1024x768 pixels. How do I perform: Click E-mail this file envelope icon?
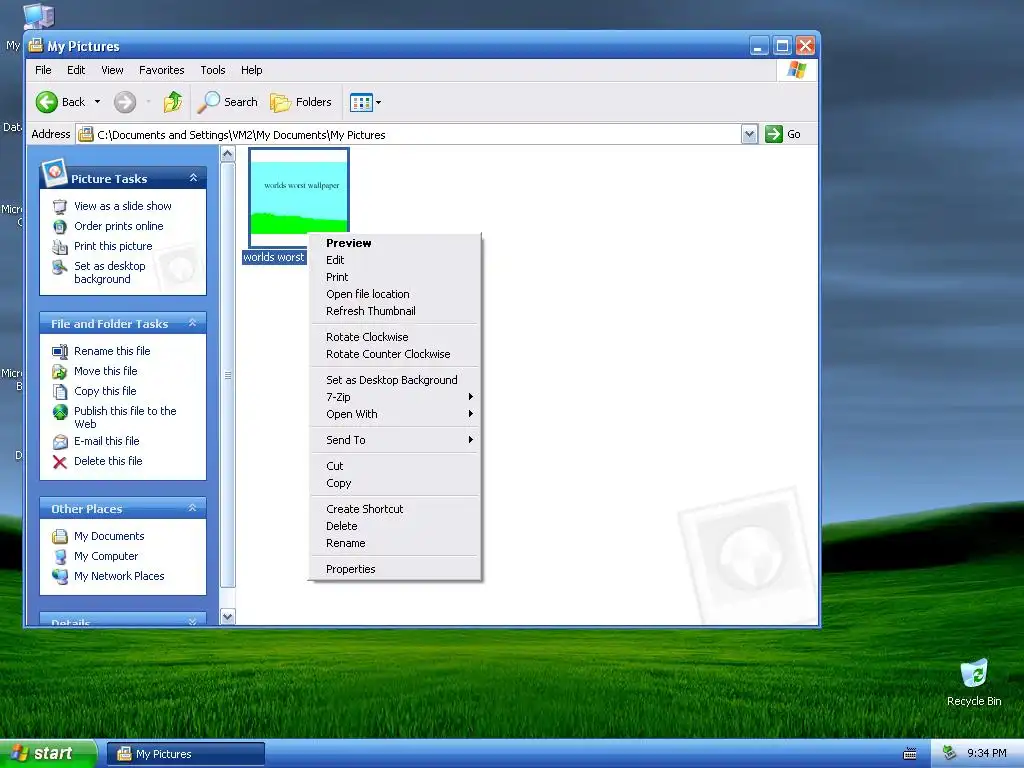(x=59, y=442)
